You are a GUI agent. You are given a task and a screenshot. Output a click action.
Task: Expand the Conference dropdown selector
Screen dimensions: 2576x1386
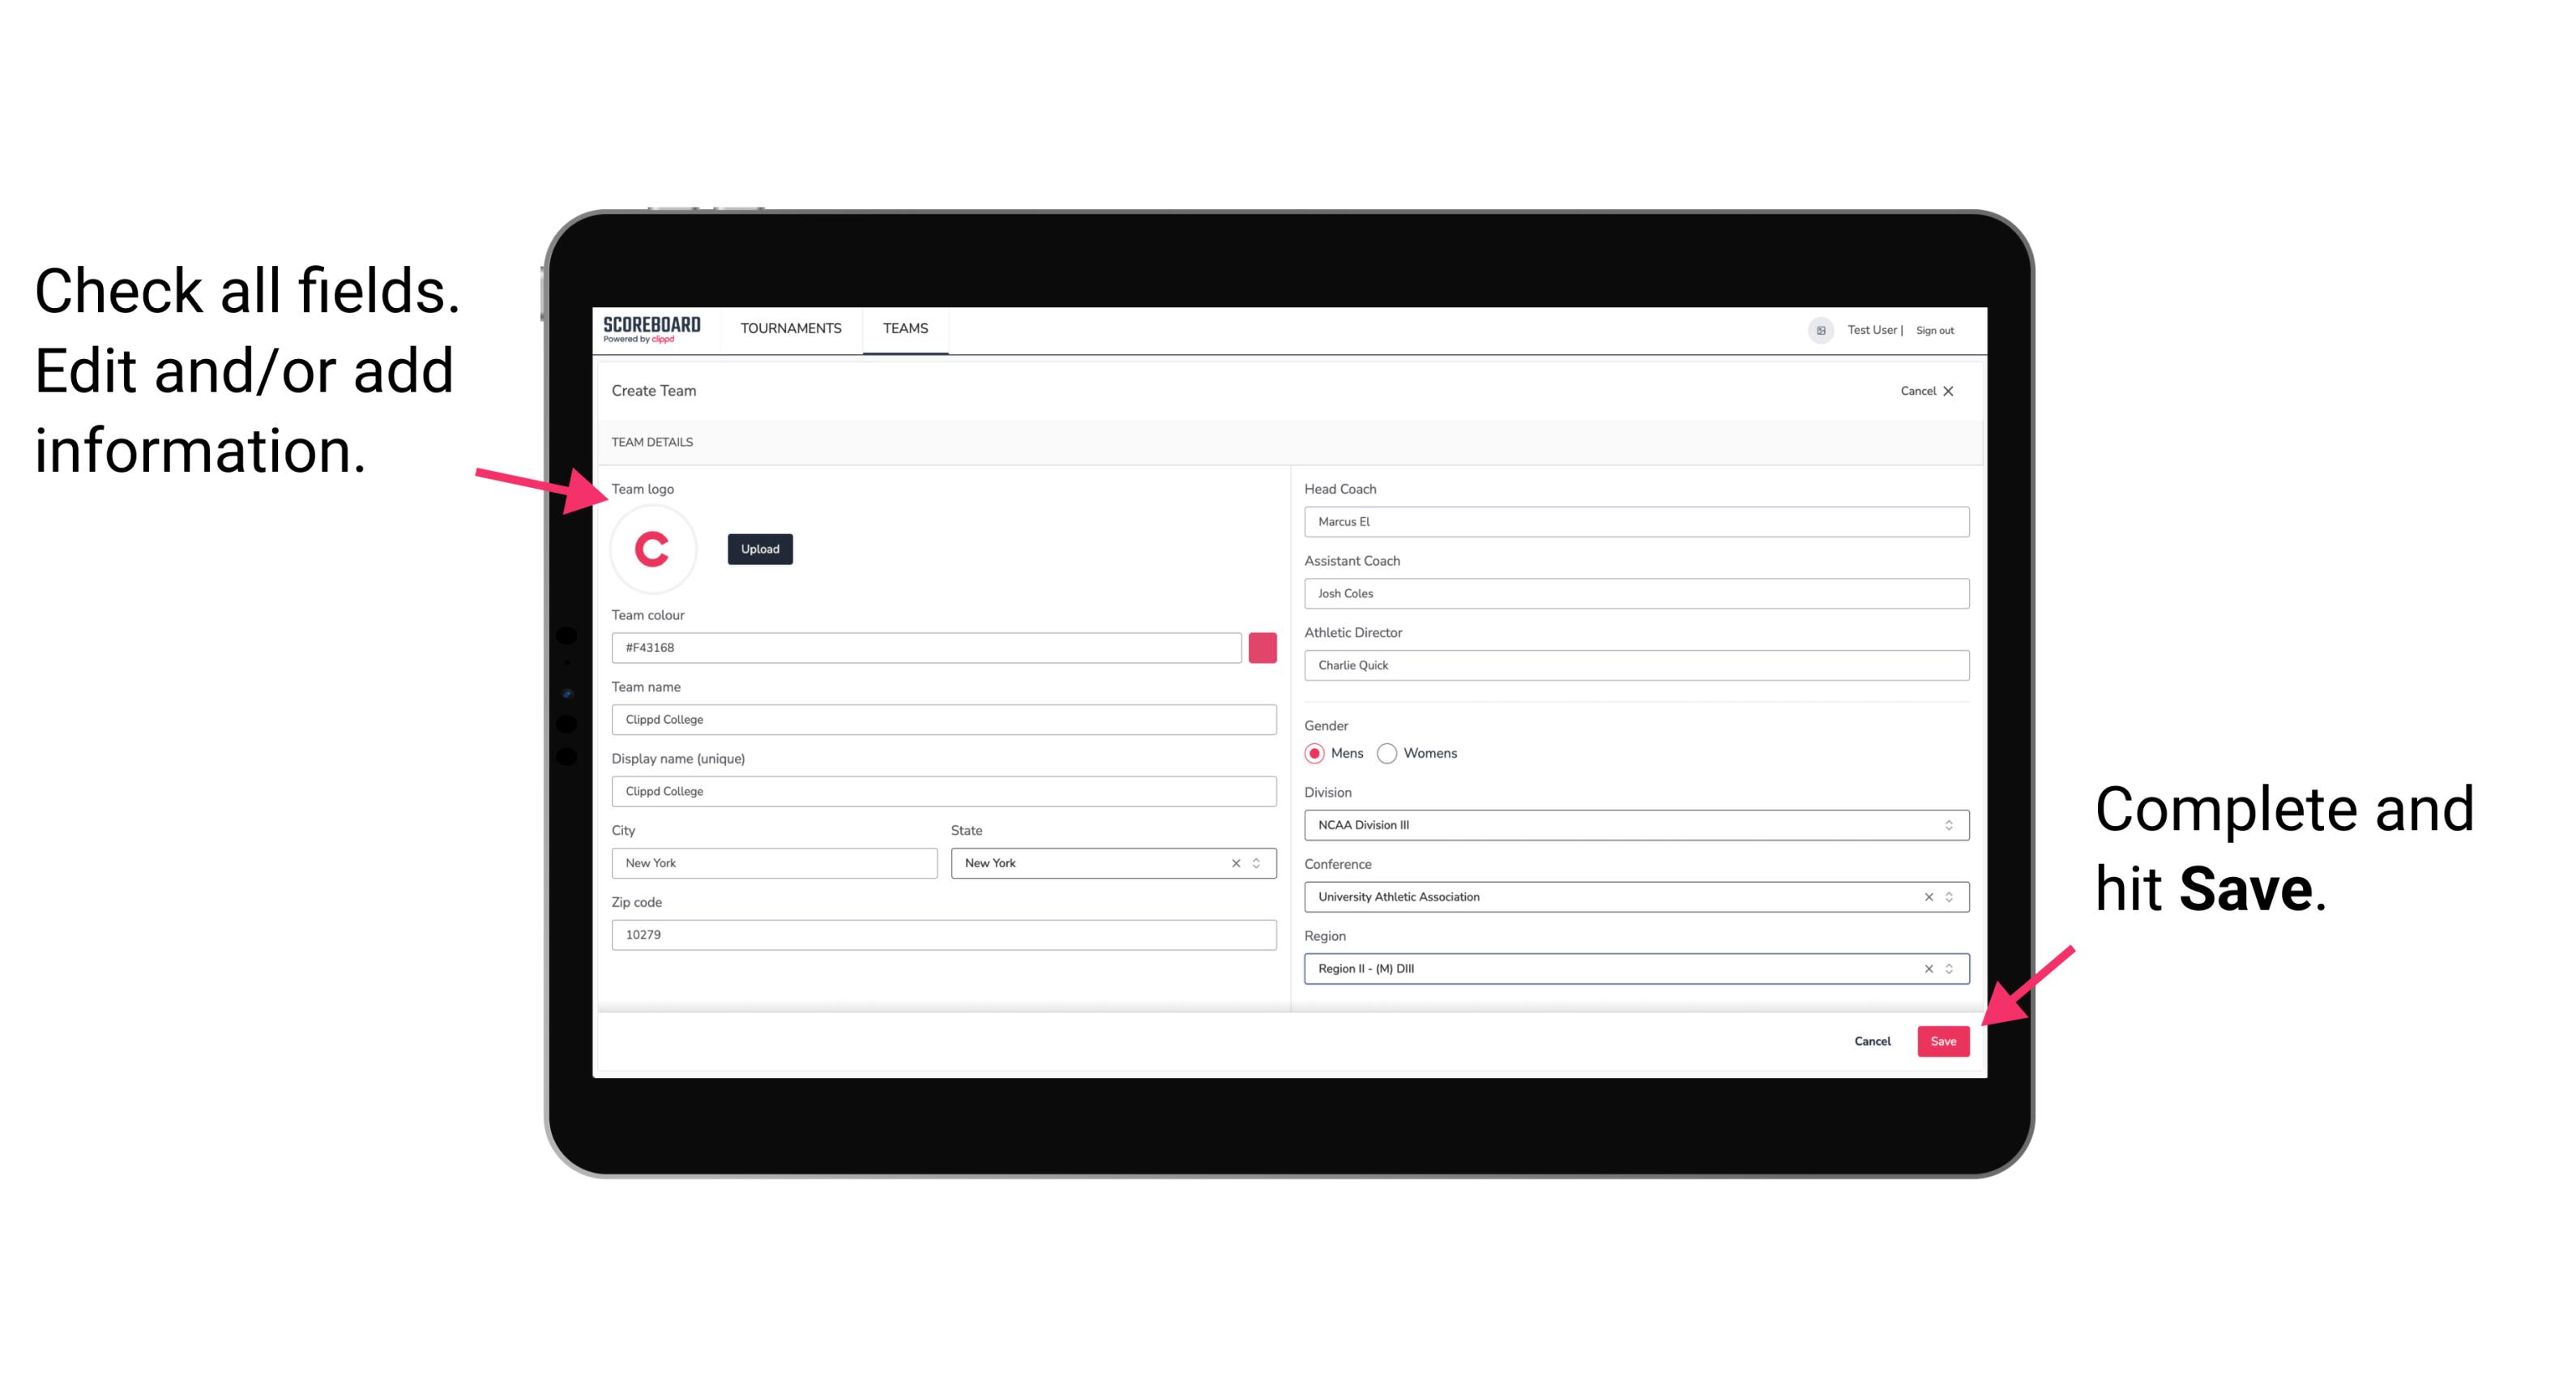(1950, 896)
